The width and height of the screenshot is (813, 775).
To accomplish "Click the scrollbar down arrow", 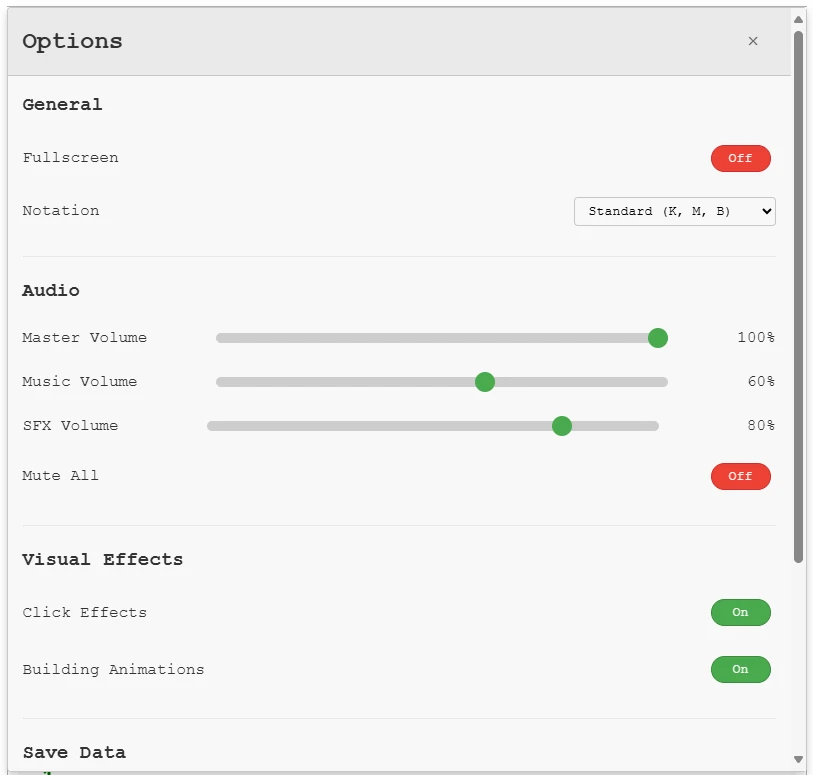I will 798,760.
